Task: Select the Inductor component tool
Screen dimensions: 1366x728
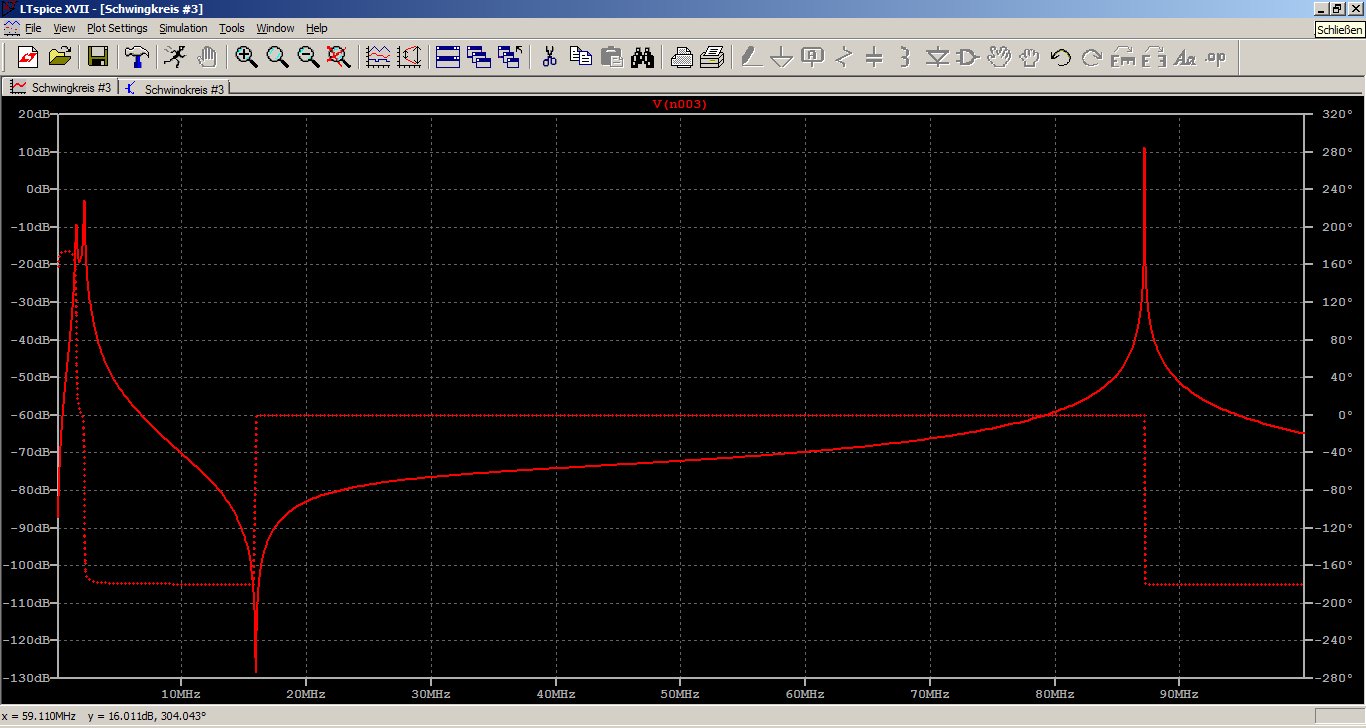Action: click(x=906, y=57)
